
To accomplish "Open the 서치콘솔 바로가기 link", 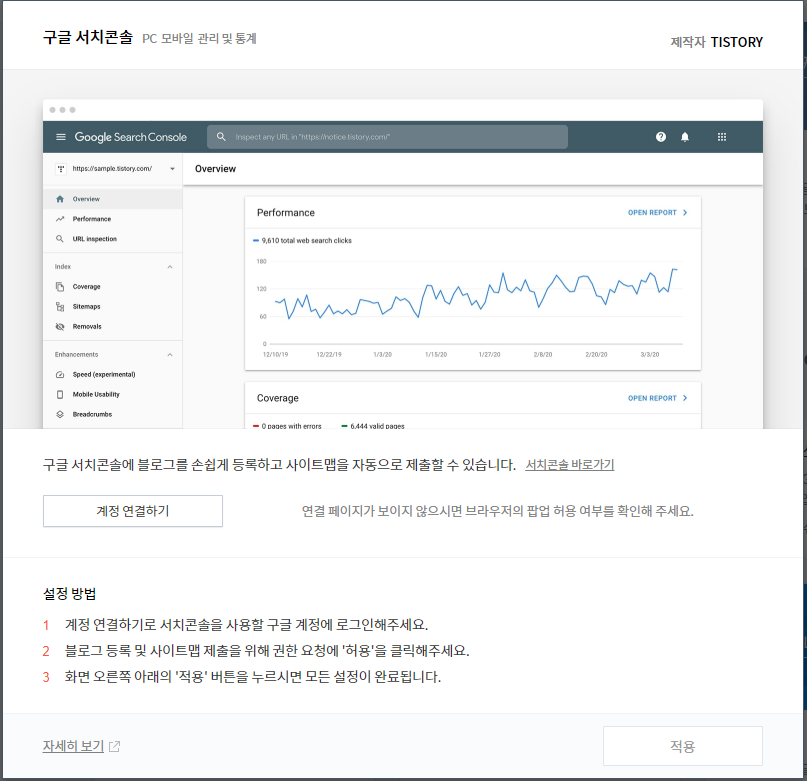I will tap(569, 464).
